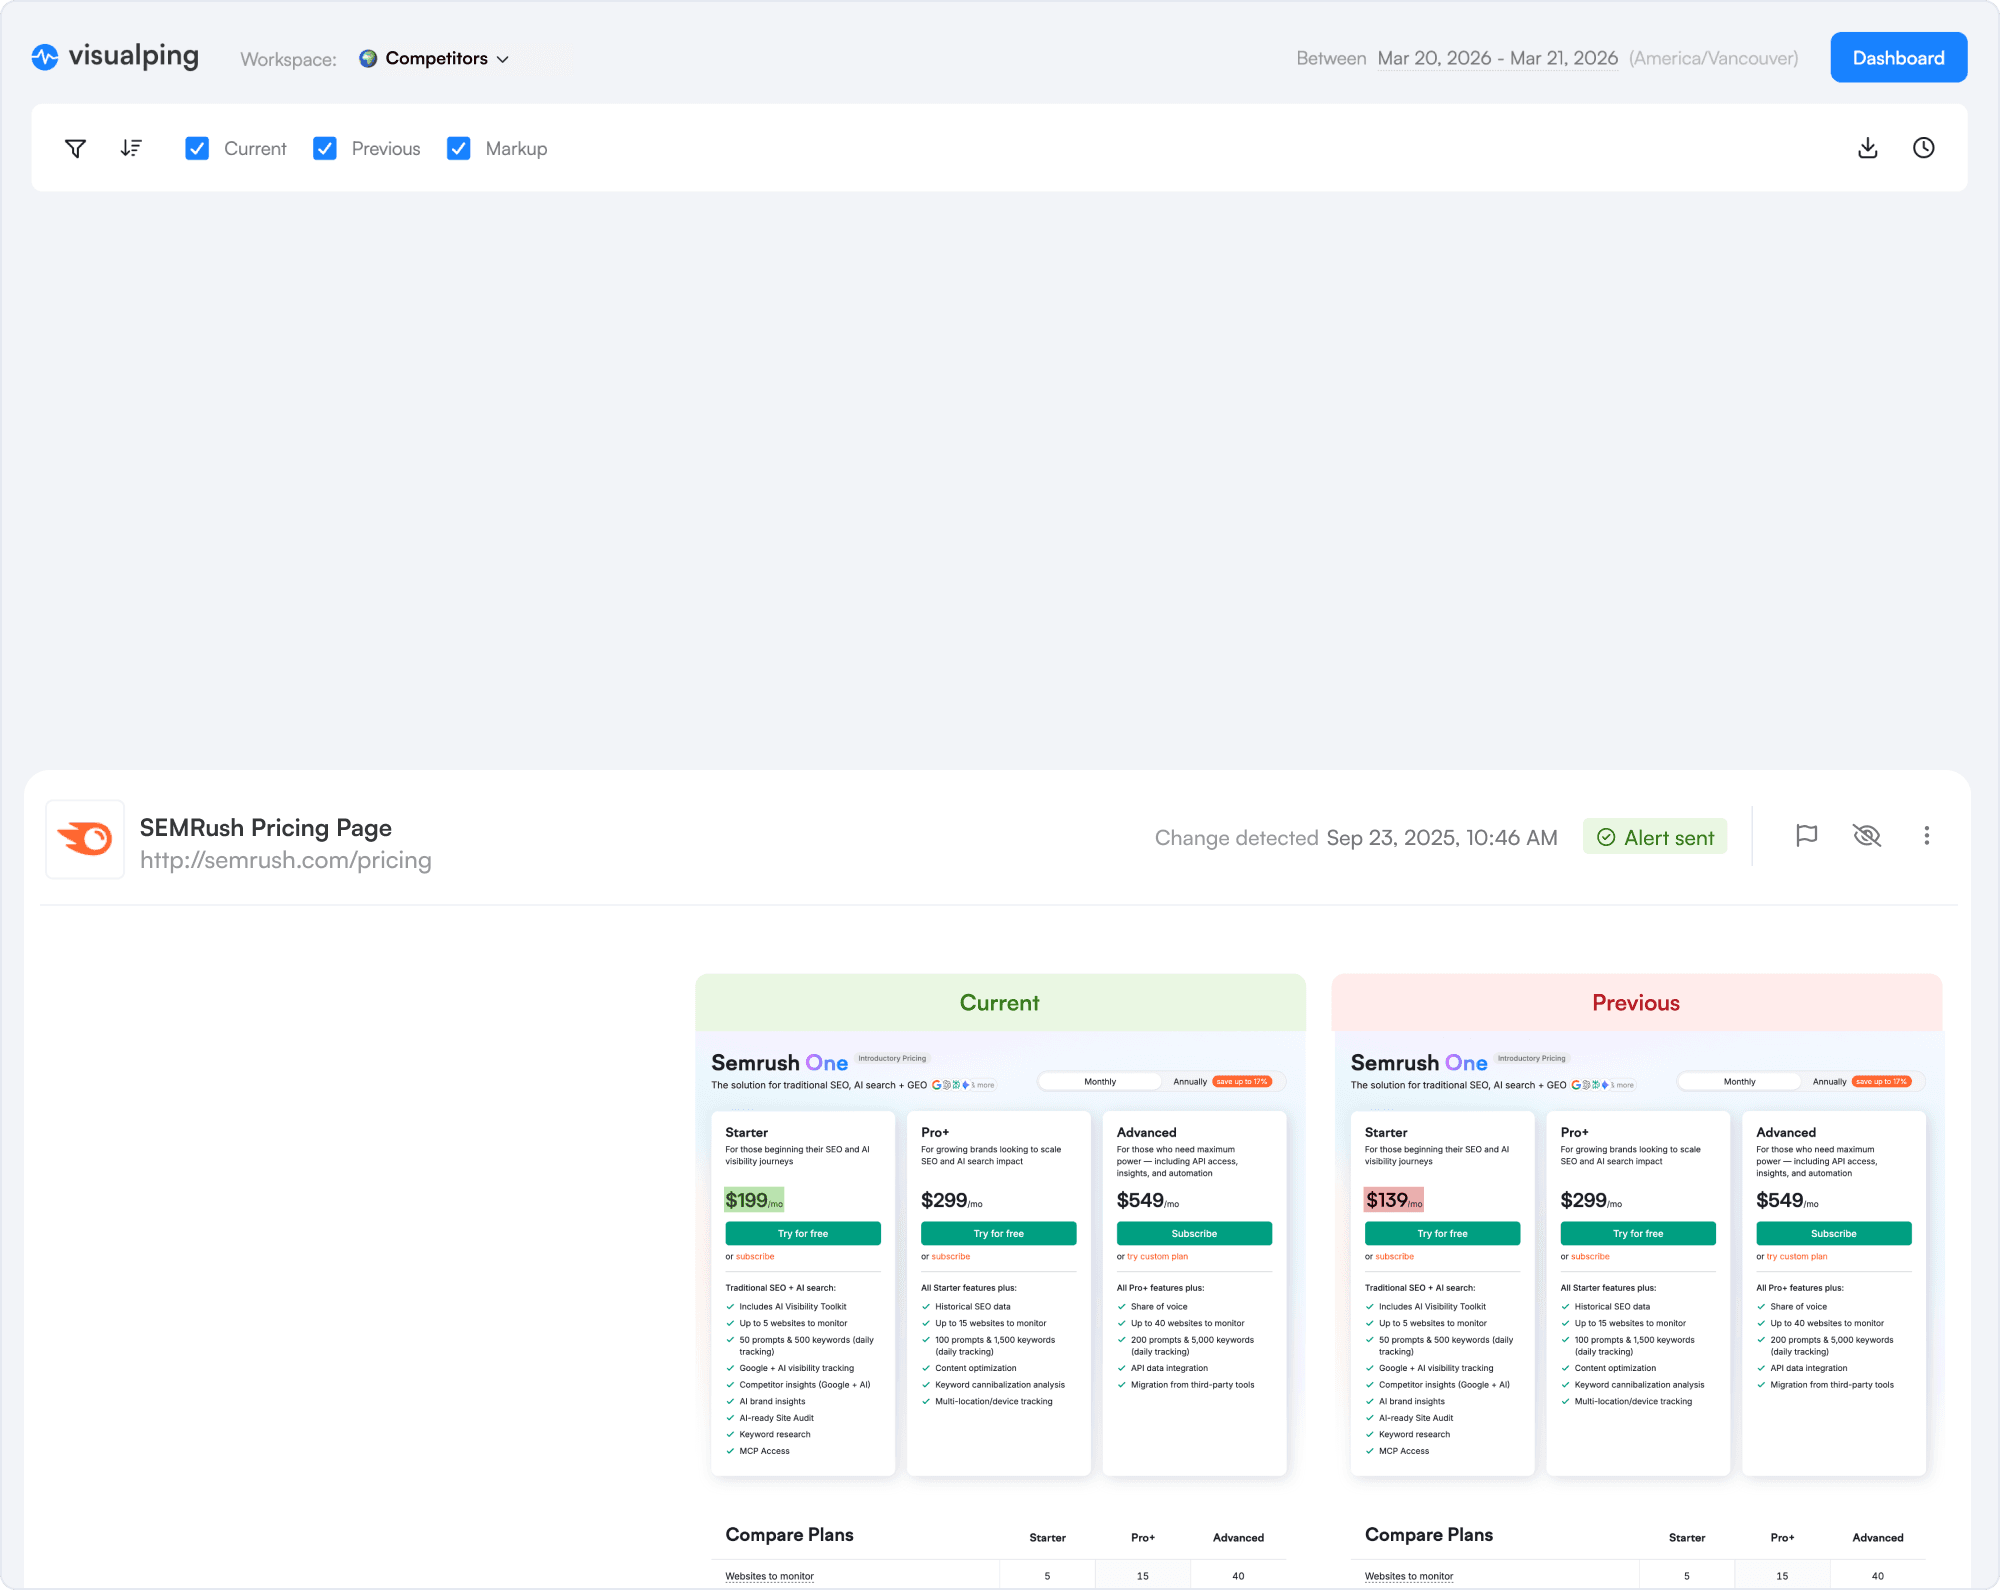
Task: Download the report using the download icon
Action: click(x=1867, y=148)
